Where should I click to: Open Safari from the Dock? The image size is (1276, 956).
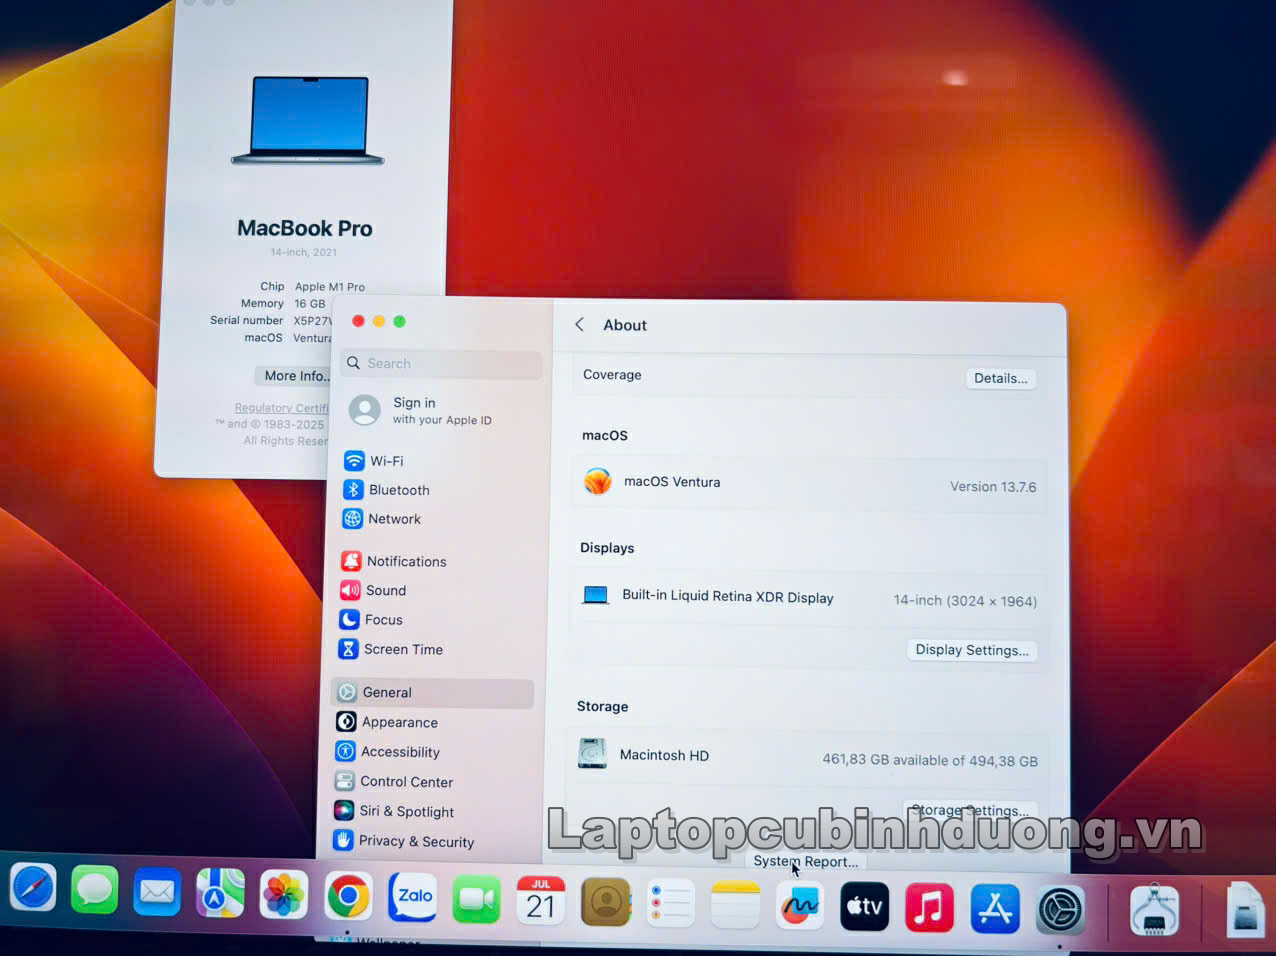point(33,887)
